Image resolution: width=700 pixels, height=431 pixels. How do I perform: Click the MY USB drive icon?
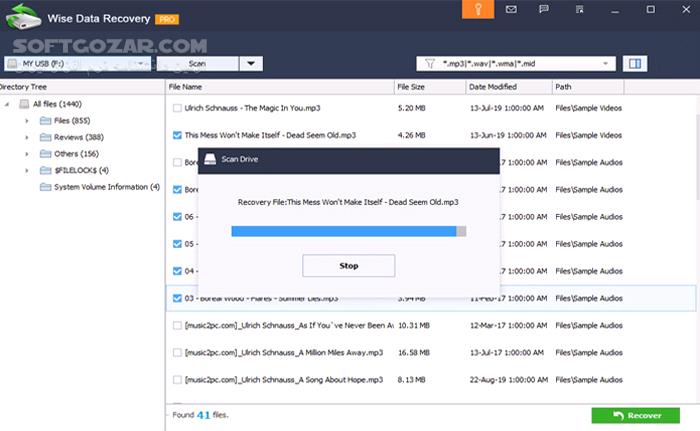click(12, 64)
